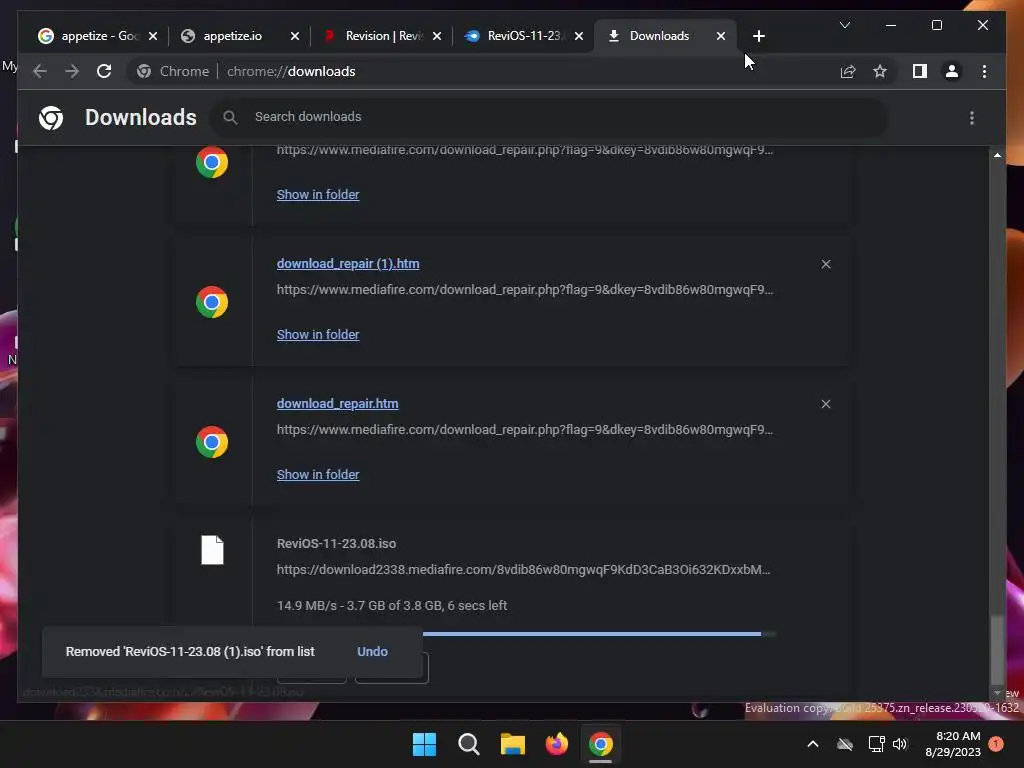Viewport: 1024px width, 768px height.
Task: Remove download_repair.htm from the list
Action: pyautogui.click(x=825, y=404)
